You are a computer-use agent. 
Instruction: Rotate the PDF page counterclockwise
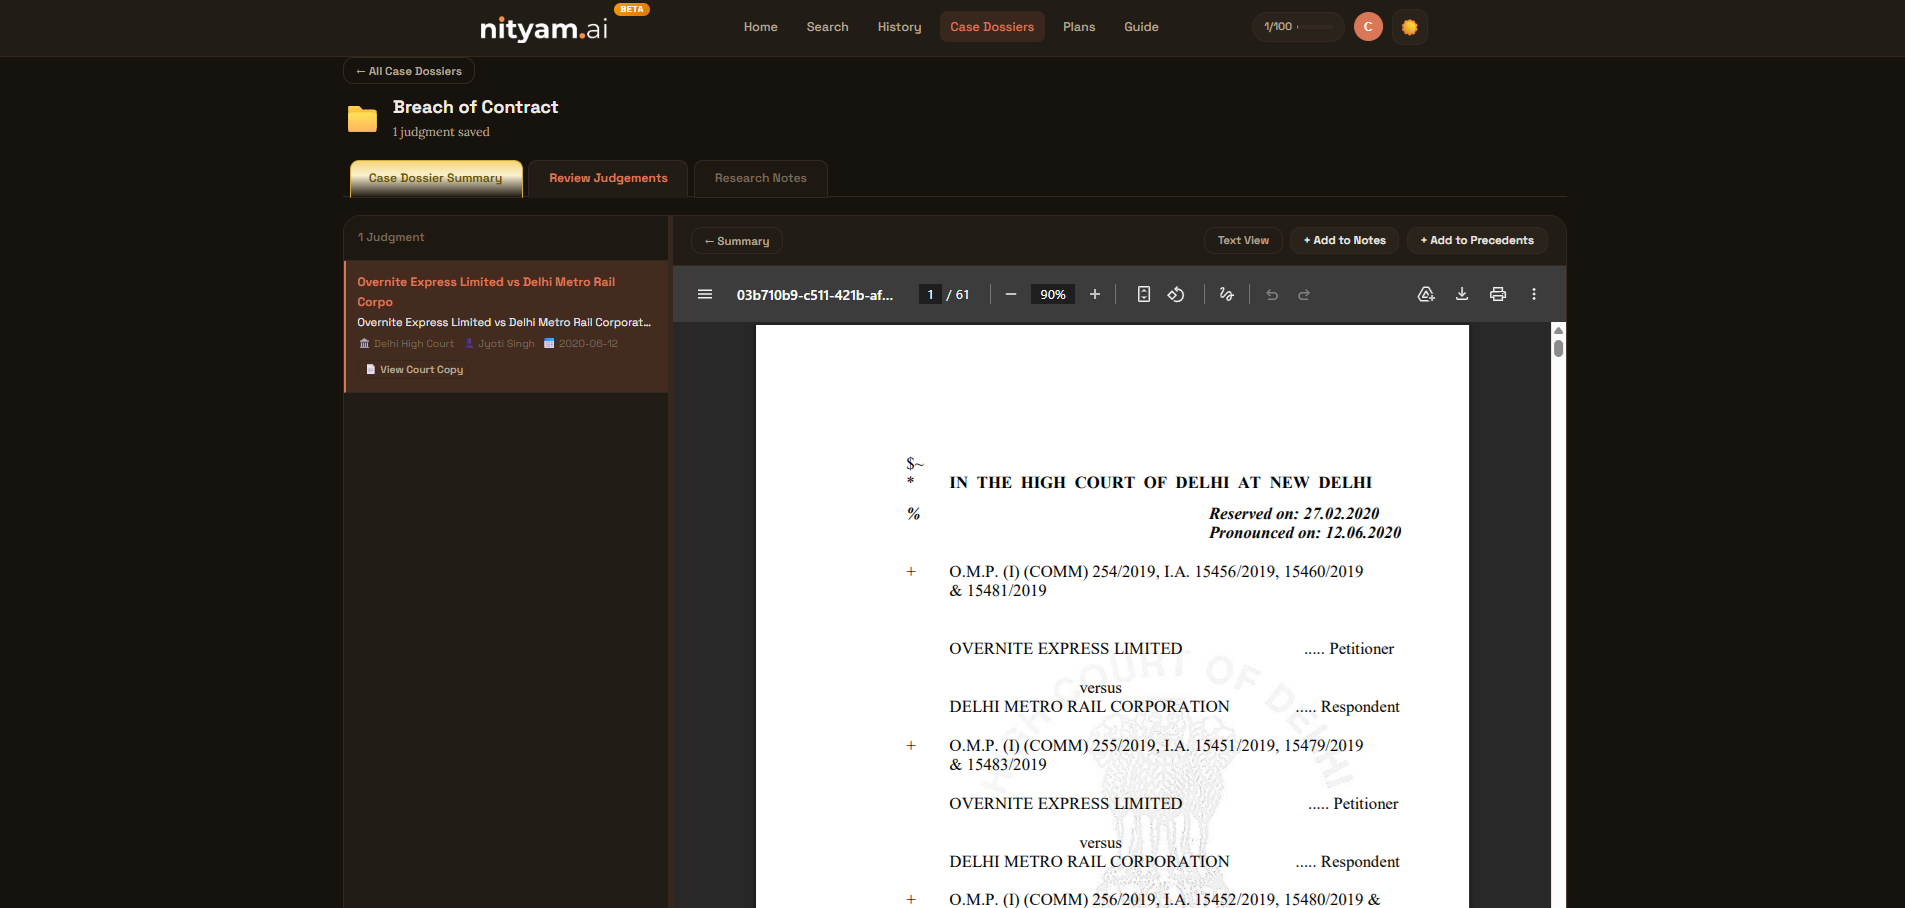click(1177, 294)
